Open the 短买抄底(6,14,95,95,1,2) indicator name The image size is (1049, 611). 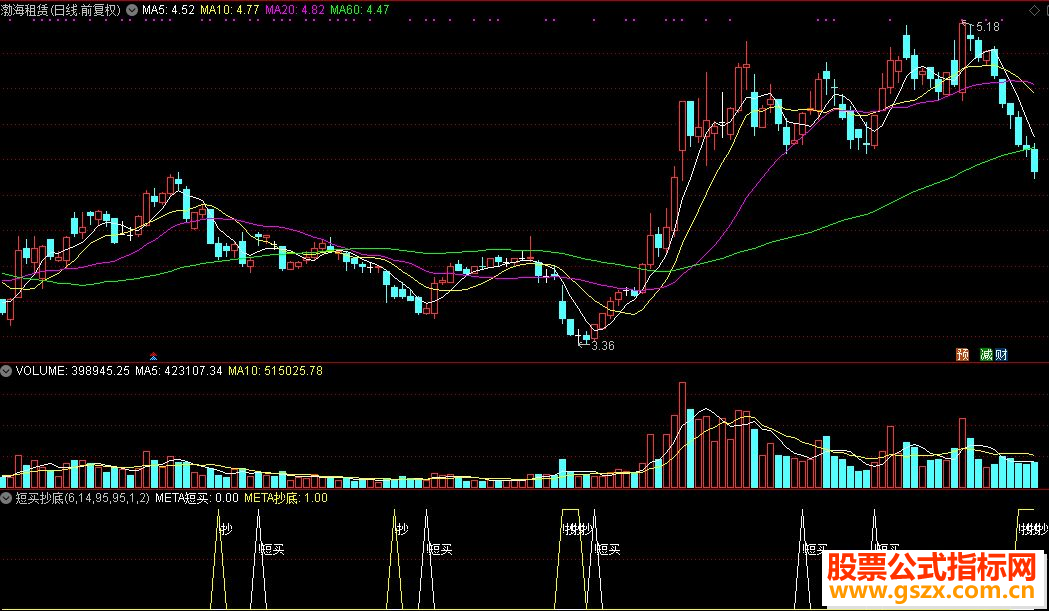pos(83,497)
